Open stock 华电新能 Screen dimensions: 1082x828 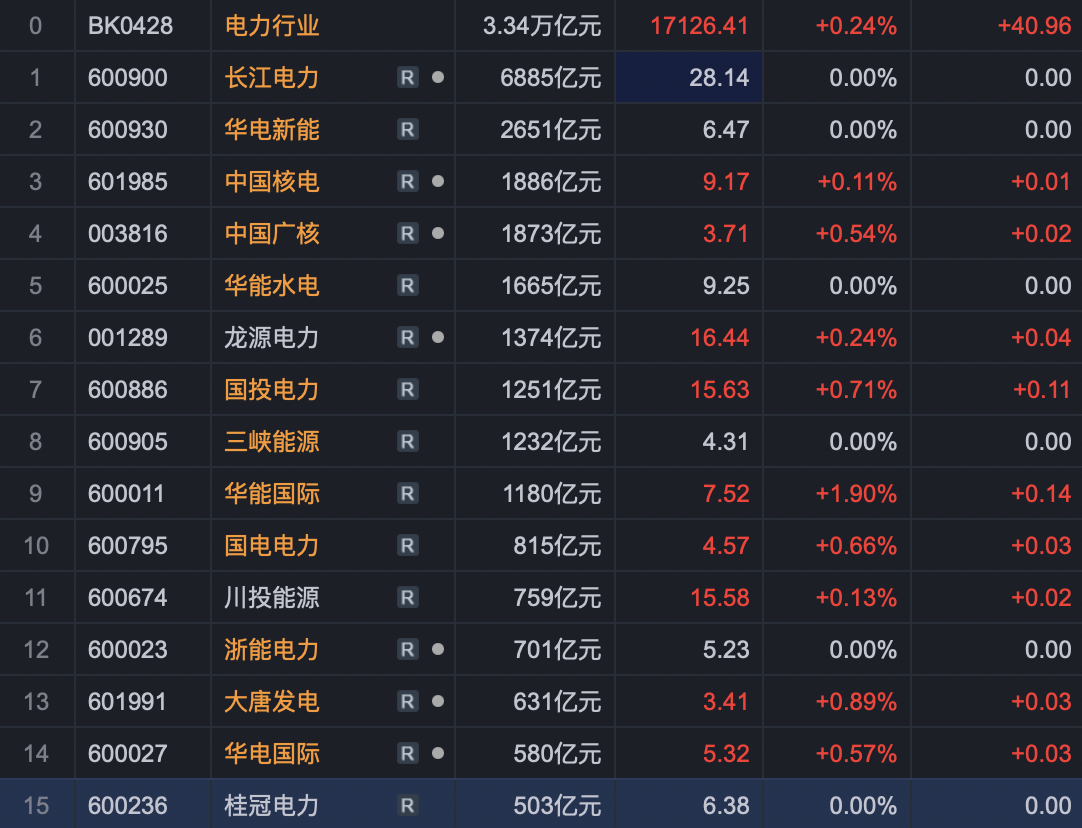tap(272, 129)
